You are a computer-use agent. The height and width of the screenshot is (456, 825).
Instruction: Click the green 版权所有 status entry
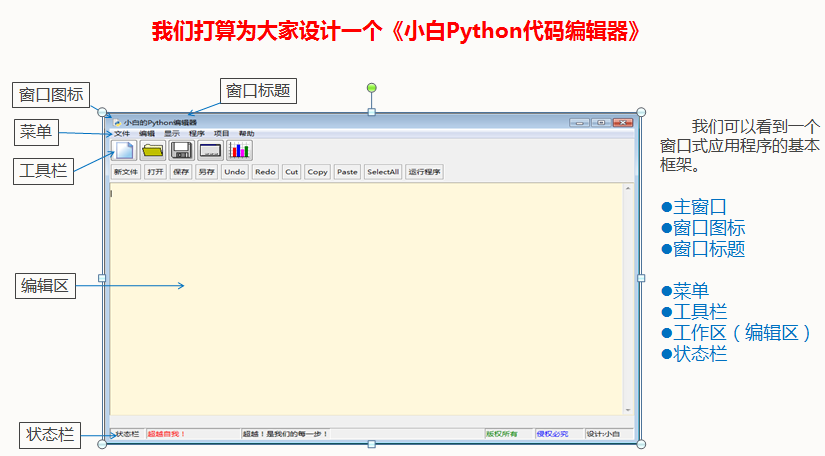click(501, 434)
